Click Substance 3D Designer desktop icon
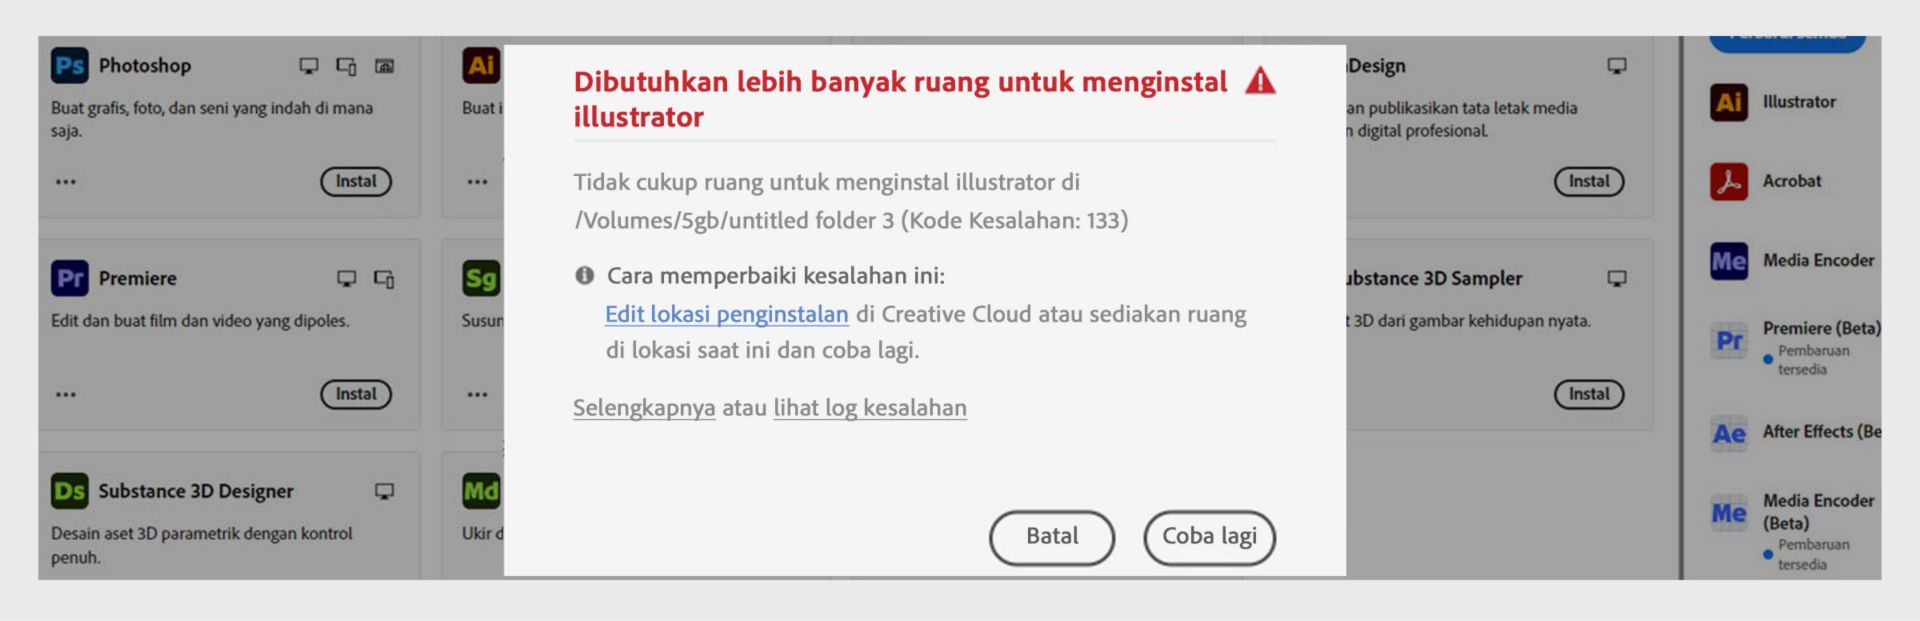The width and height of the screenshot is (1920, 621). 384,491
